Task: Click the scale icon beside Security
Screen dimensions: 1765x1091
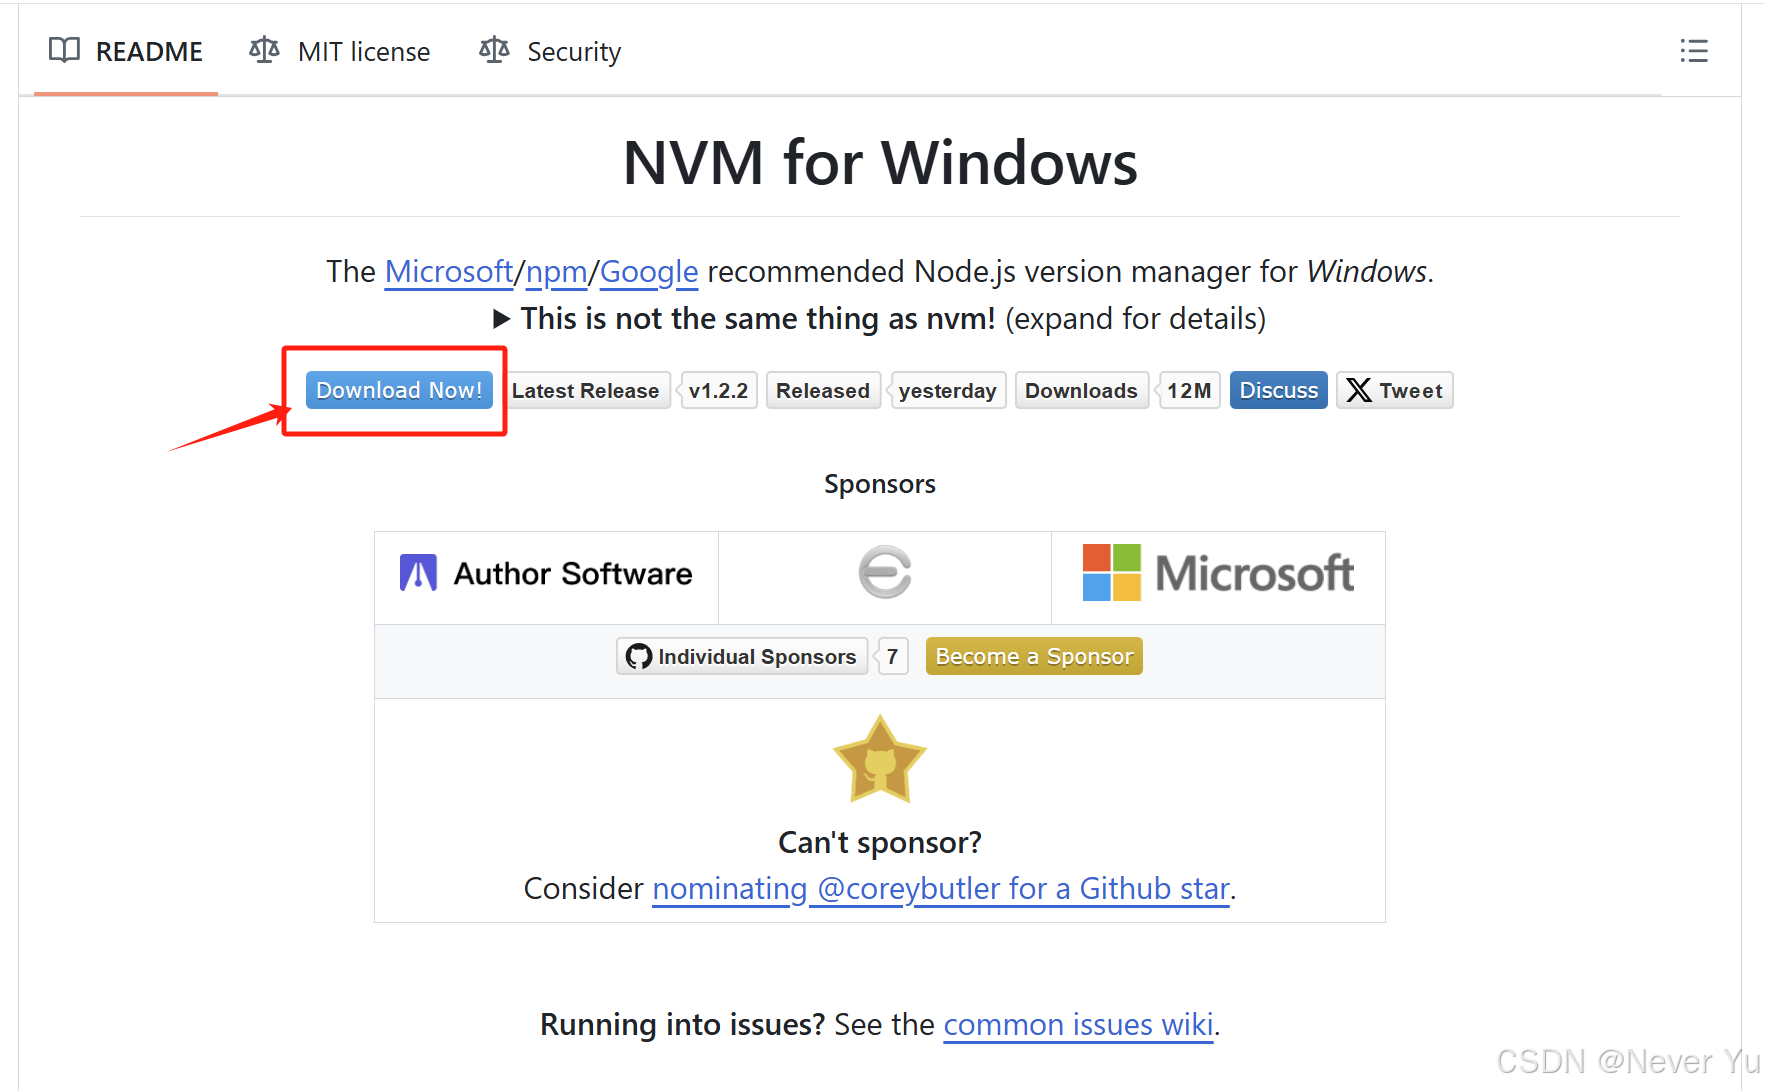Action: (494, 50)
